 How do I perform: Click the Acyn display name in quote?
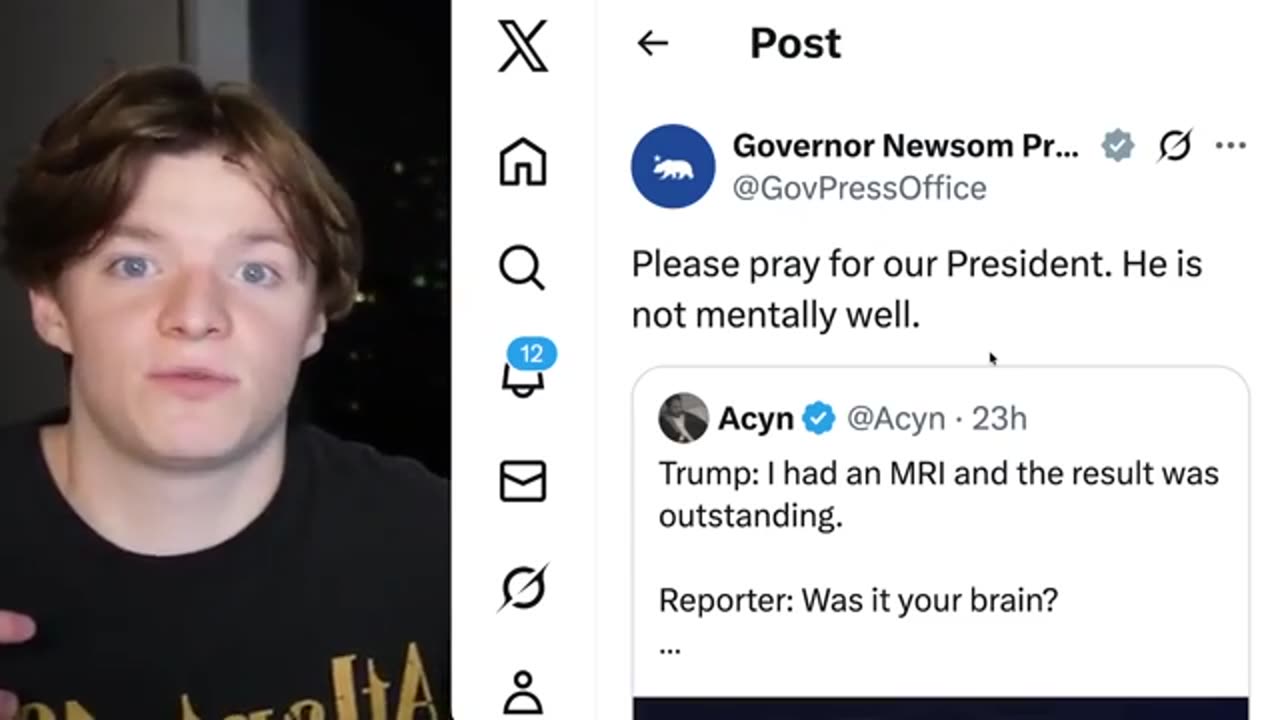[x=755, y=419]
